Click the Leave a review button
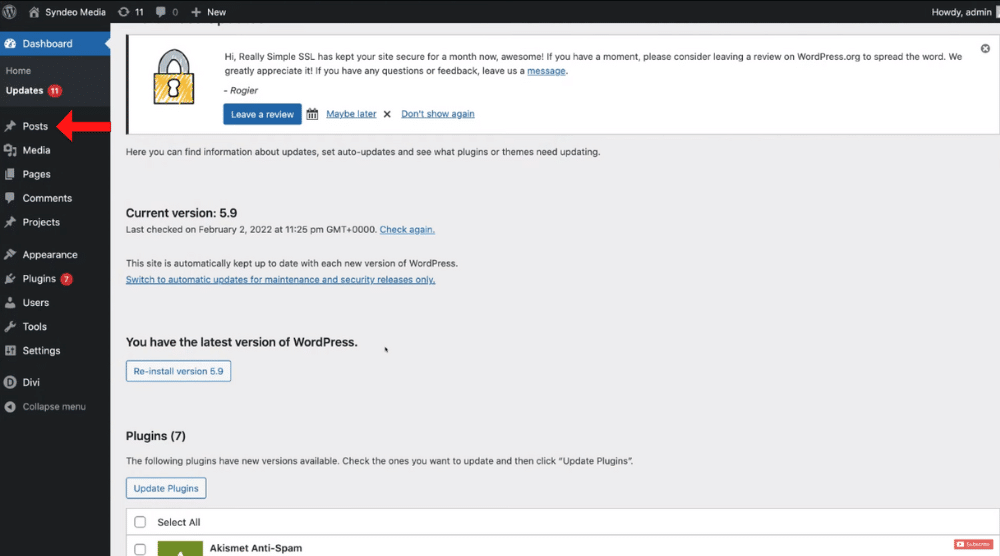The image size is (1000, 556). point(262,114)
